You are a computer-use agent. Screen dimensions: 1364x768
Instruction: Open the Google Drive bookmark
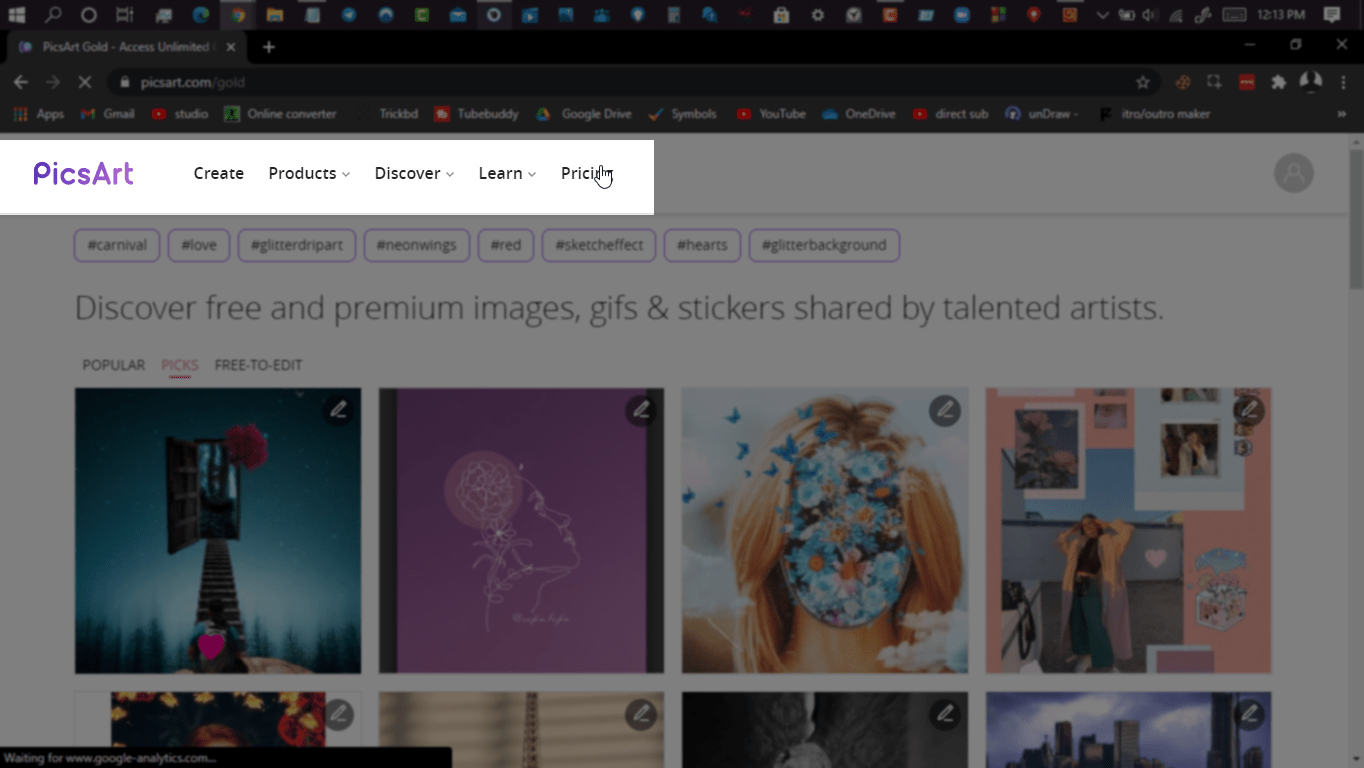tap(584, 114)
